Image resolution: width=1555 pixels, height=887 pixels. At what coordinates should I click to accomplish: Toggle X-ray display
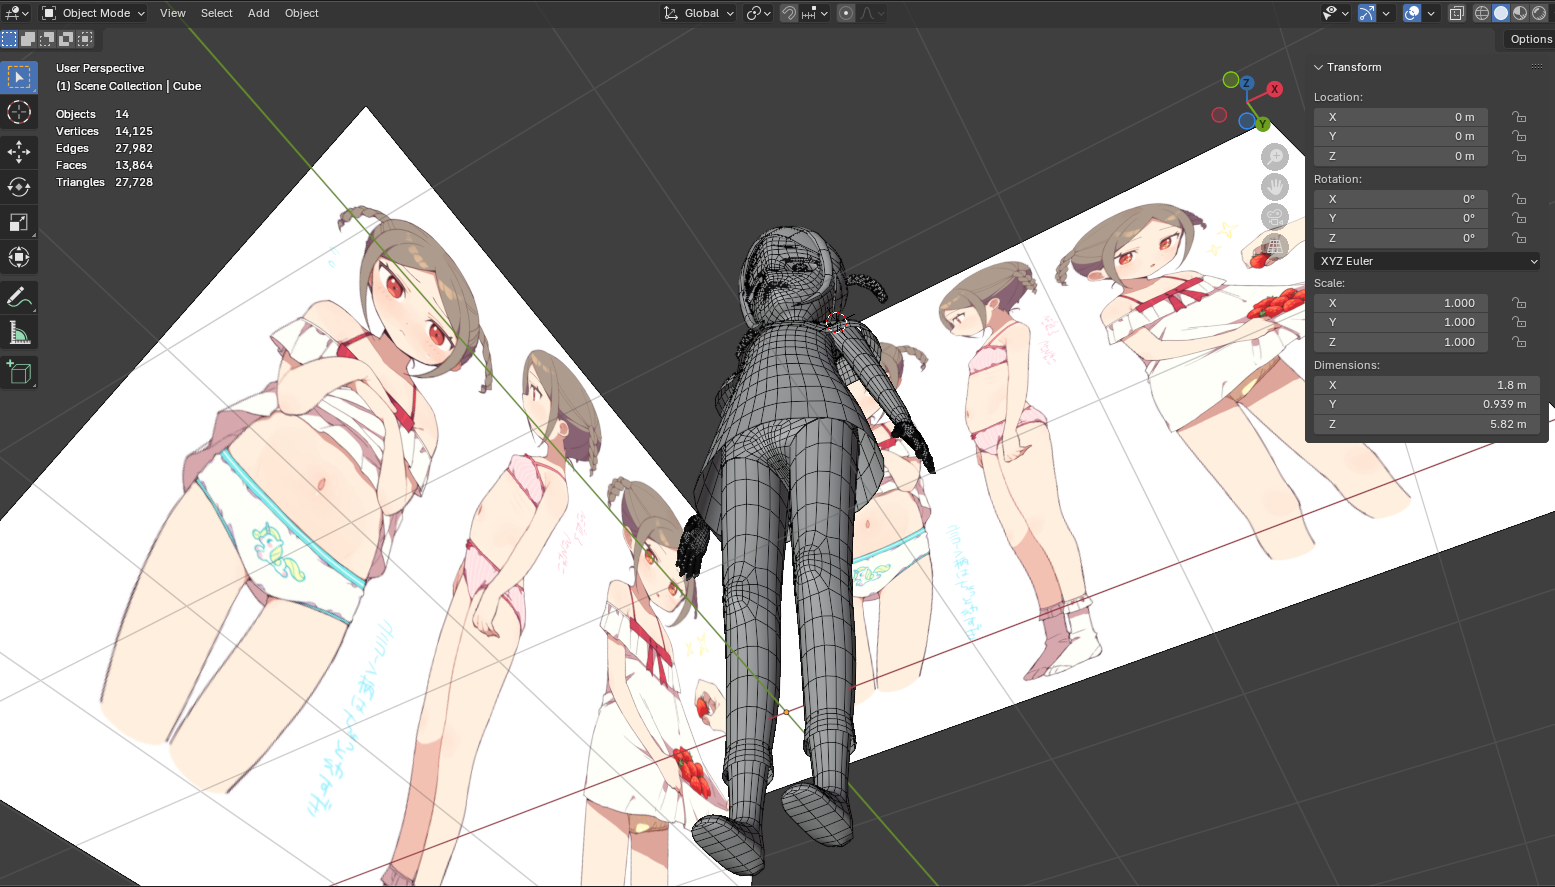(x=1457, y=13)
